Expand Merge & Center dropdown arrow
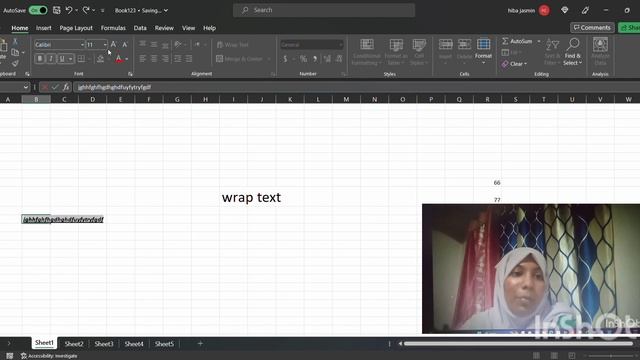The width and height of the screenshot is (640, 360). 269,59
